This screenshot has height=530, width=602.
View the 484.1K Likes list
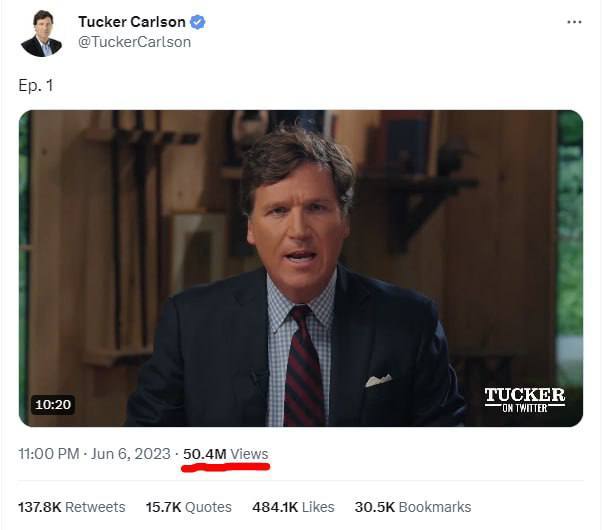click(x=293, y=507)
